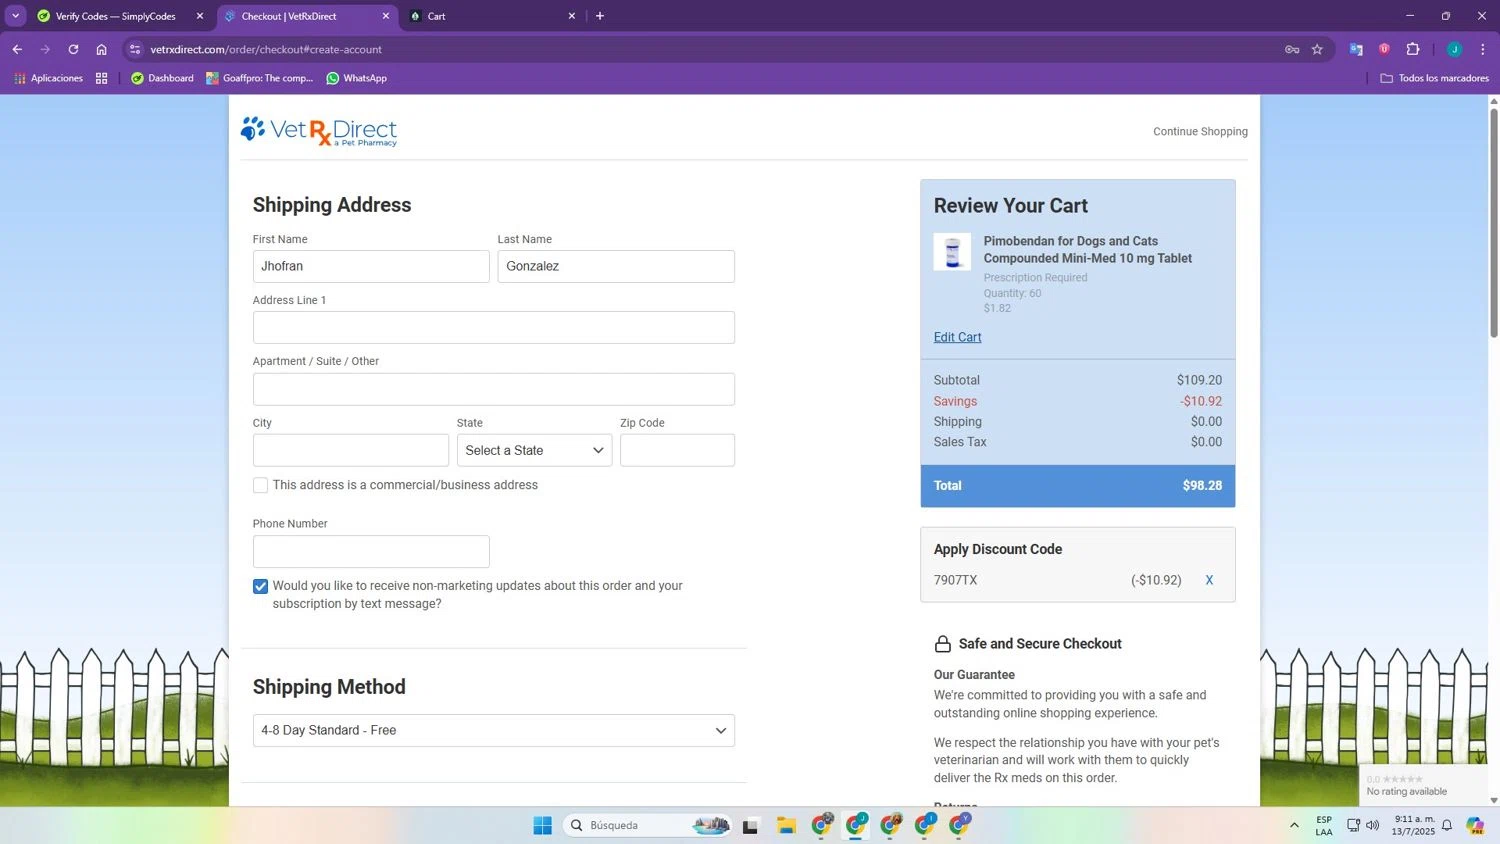Click the Phone Number input field

pyautogui.click(x=371, y=551)
